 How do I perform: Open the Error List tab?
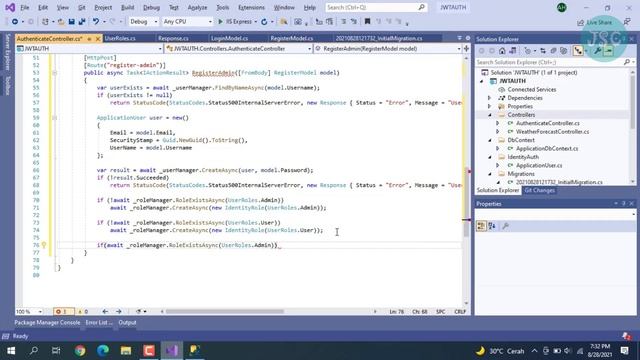[x=99, y=322]
